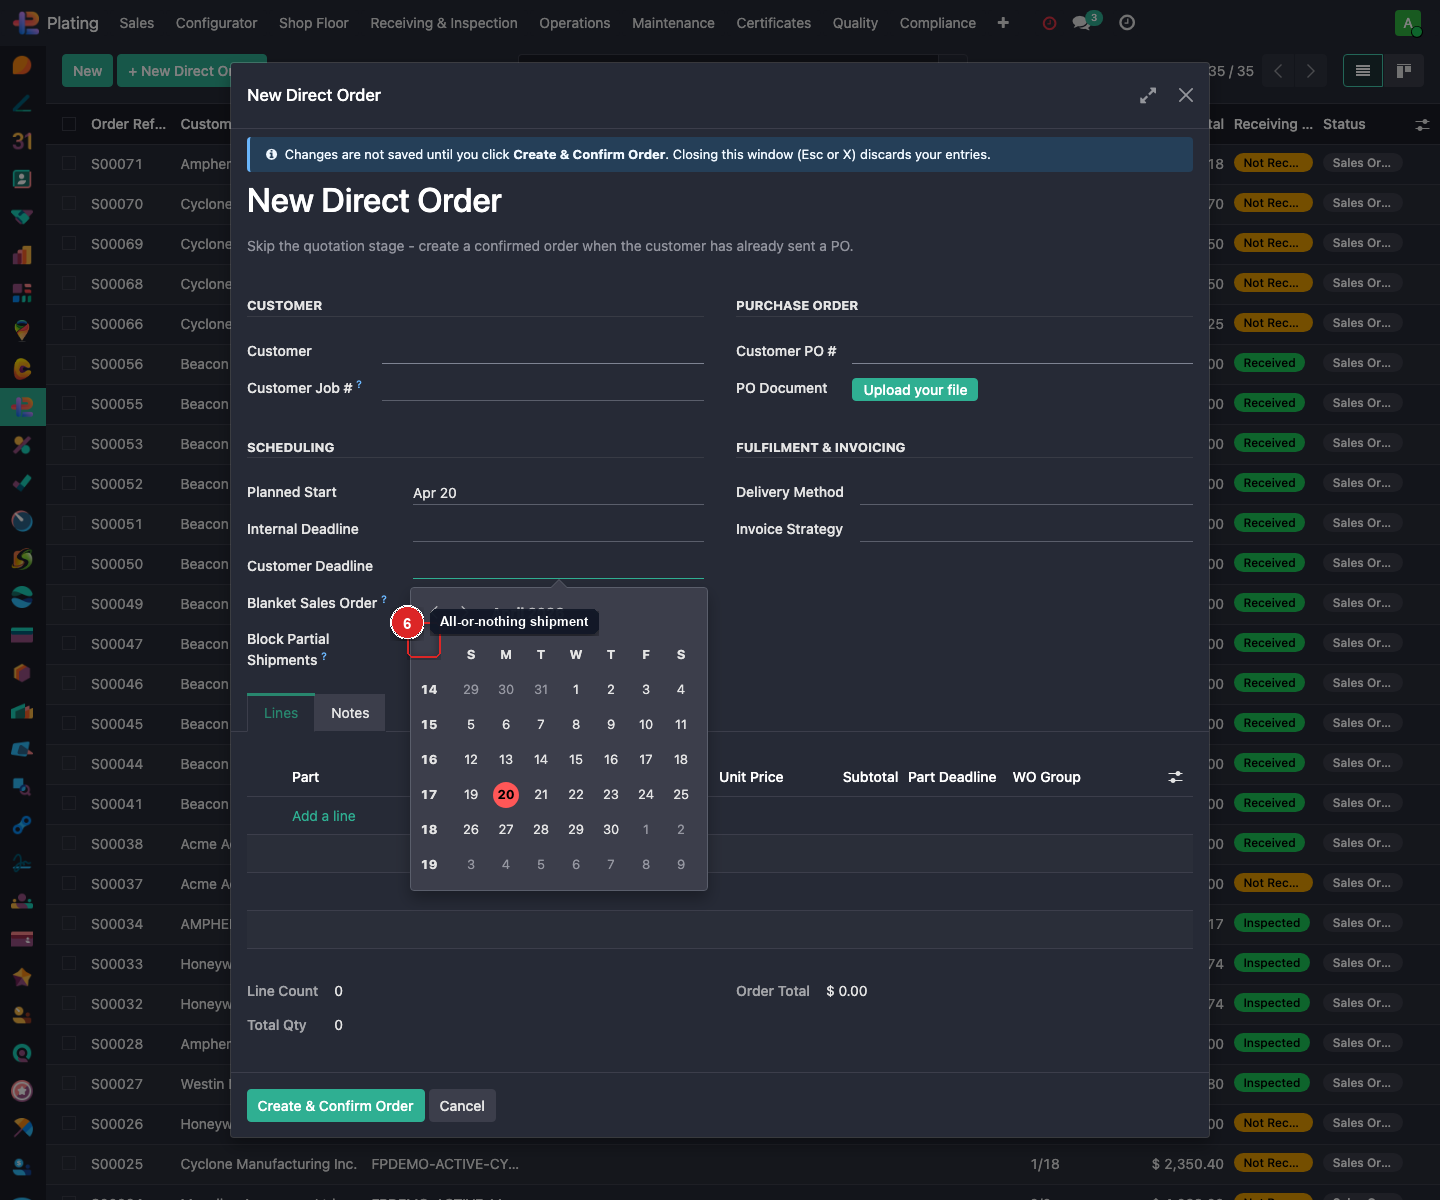Open the Customer selection field

click(542, 351)
